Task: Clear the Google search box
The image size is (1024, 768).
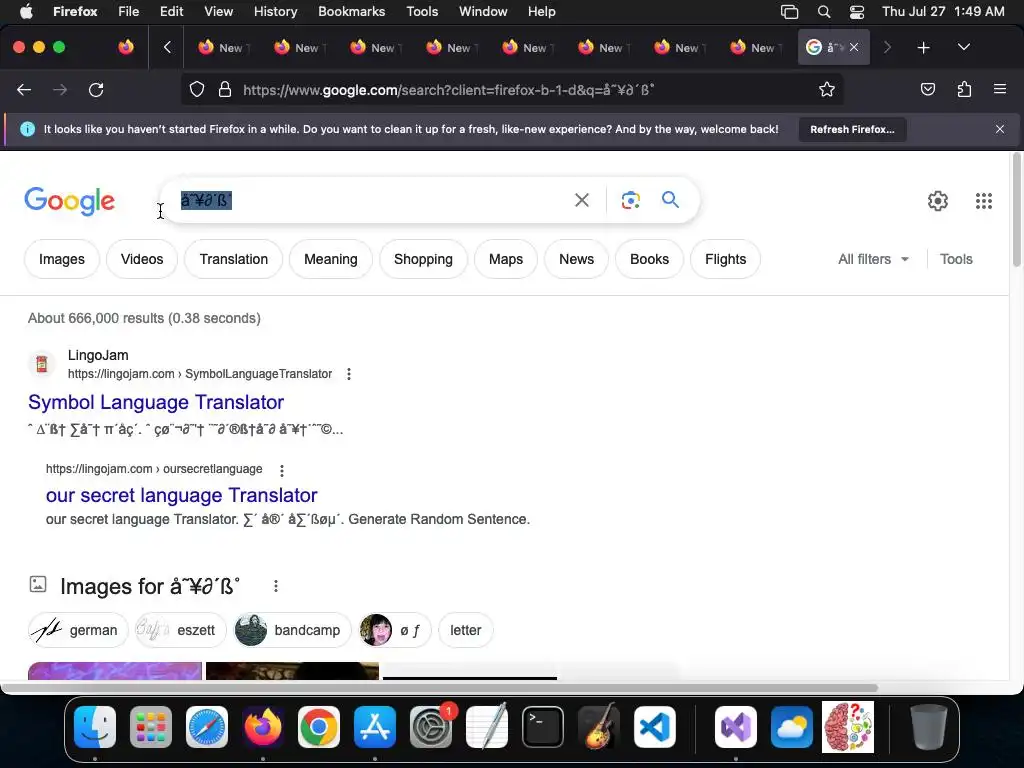Action: point(581,200)
